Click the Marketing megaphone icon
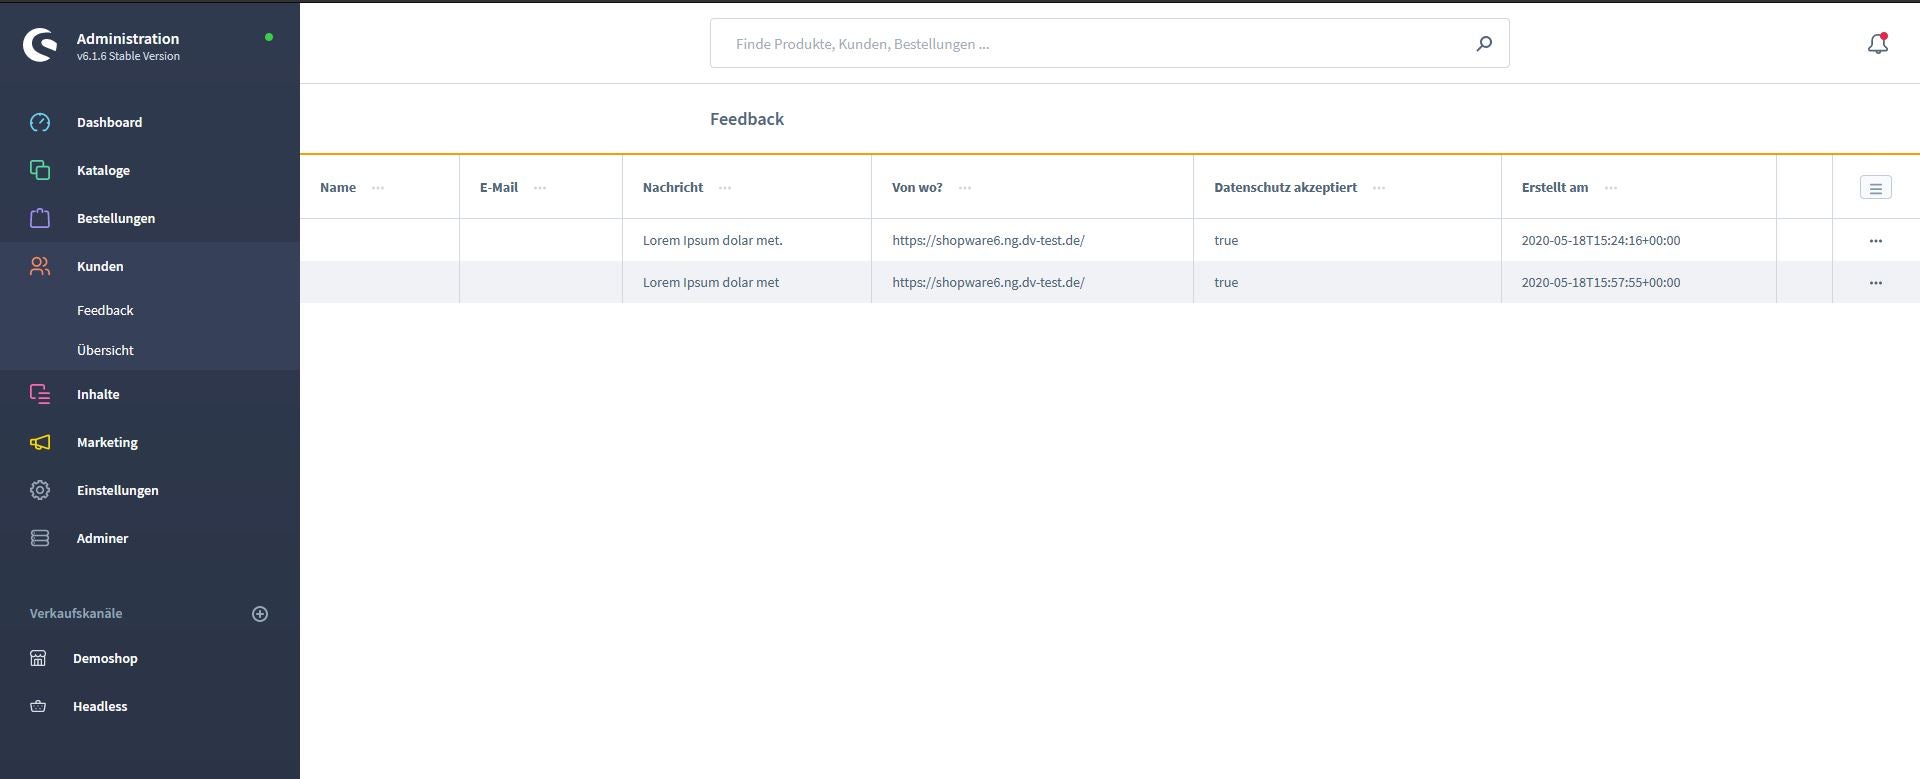 pos(40,442)
